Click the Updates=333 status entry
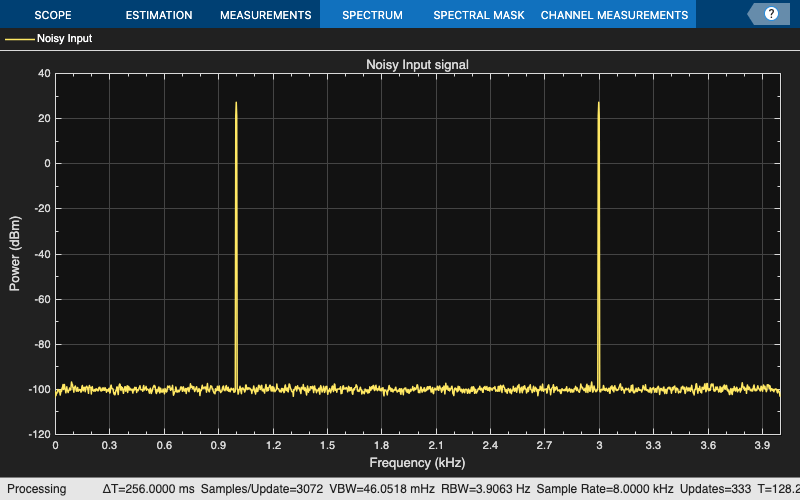800x500 pixels. coord(715,489)
